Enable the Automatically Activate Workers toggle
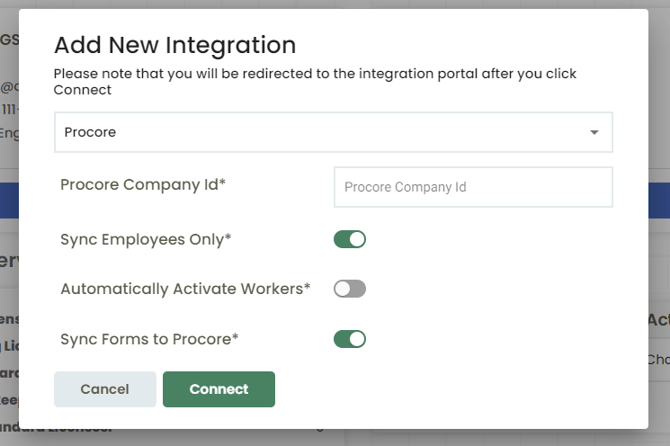670x446 pixels. [350, 289]
